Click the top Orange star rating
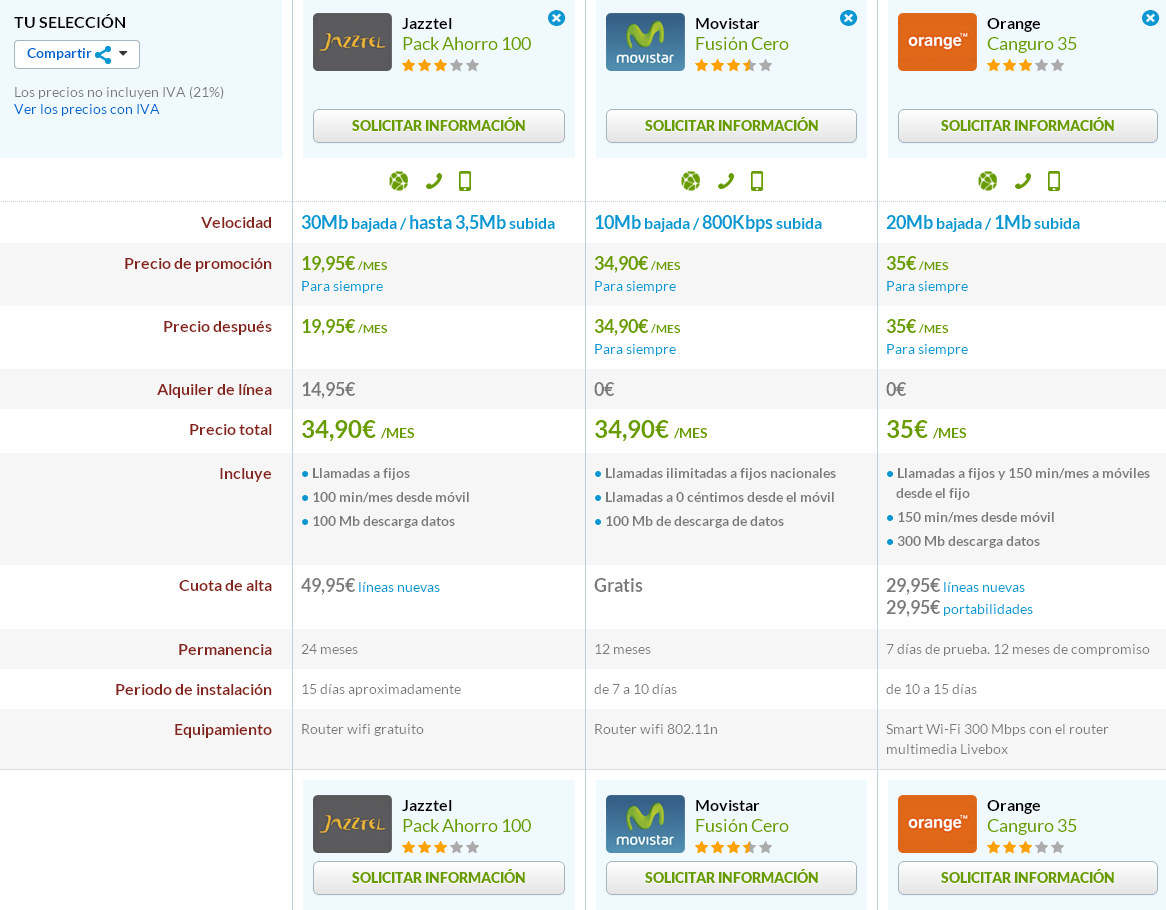This screenshot has width=1166, height=910. click(x=1025, y=65)
